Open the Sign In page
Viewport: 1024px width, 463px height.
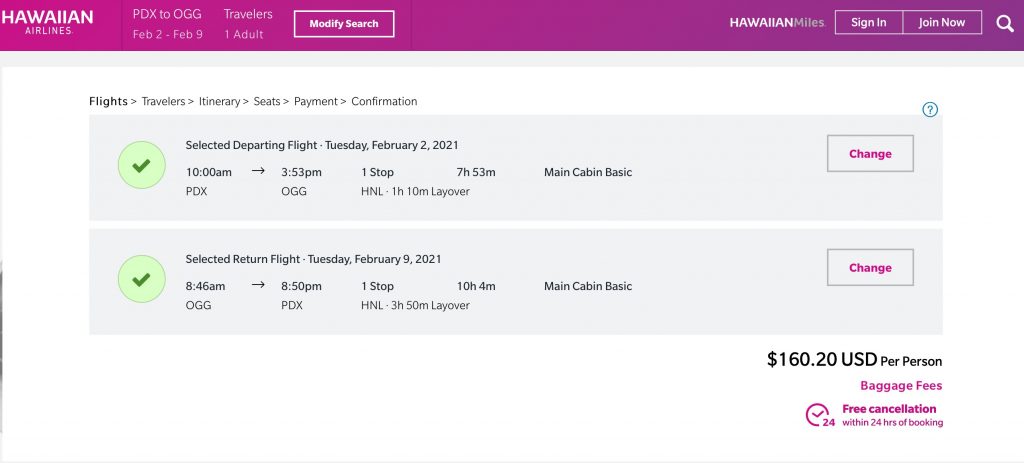coord(868,23)
